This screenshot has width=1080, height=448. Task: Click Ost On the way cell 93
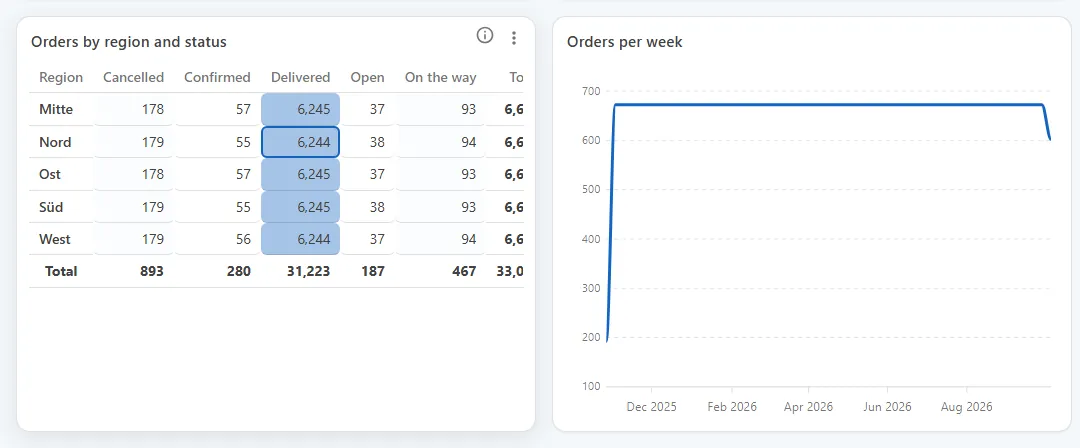tap(440, 174)
